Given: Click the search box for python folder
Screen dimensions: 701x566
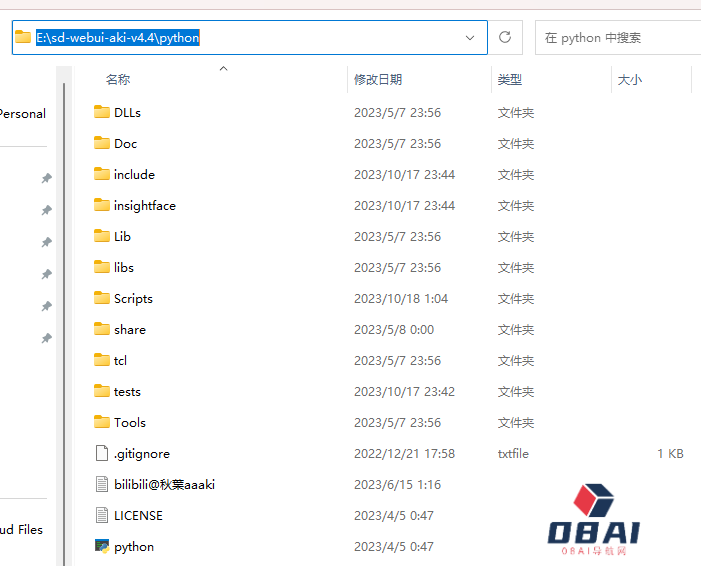Looking at the screenshot, I should coord(615,38).
